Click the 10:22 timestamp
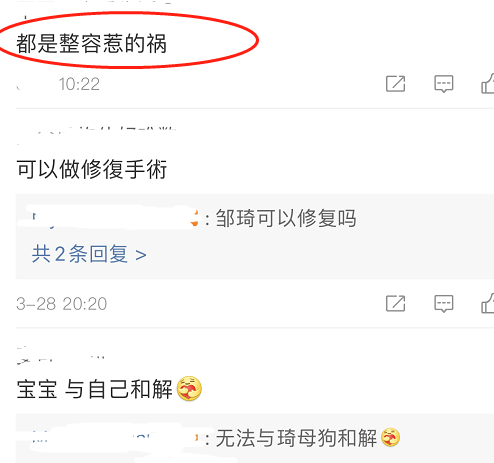The width and height of the screenshot is (494, 463). [x=79, y=84]
